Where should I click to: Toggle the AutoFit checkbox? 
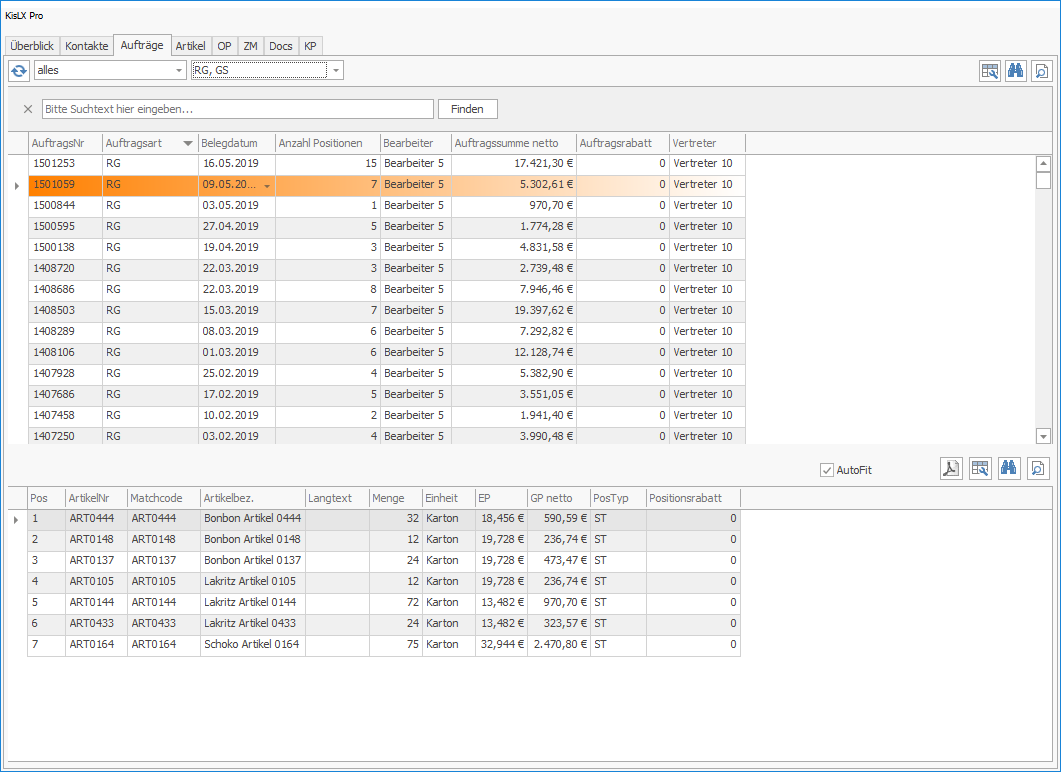tap(826, 470)
